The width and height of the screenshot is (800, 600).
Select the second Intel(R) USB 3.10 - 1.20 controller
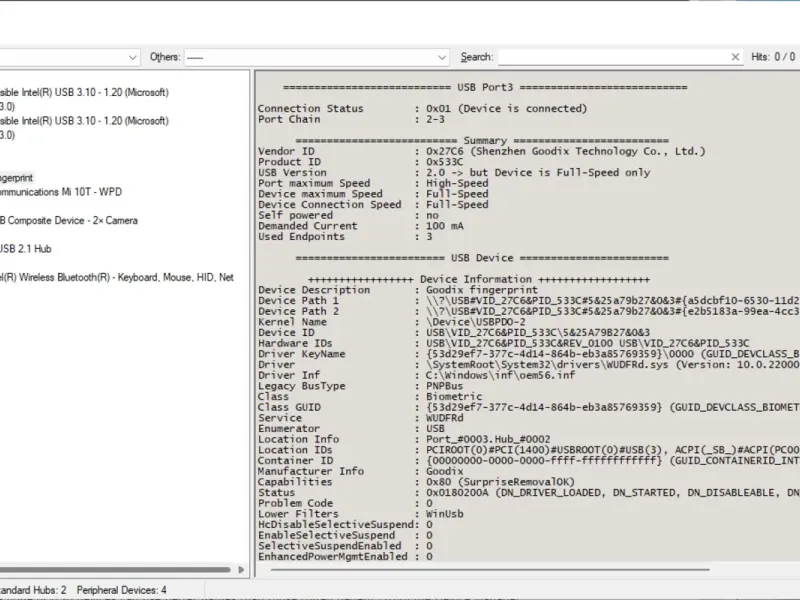pos(84,121)
